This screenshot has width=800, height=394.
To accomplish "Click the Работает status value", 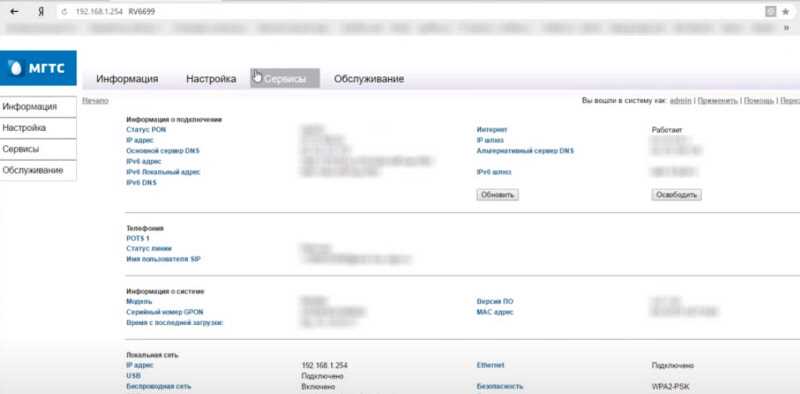I will (x=667, y=130).
